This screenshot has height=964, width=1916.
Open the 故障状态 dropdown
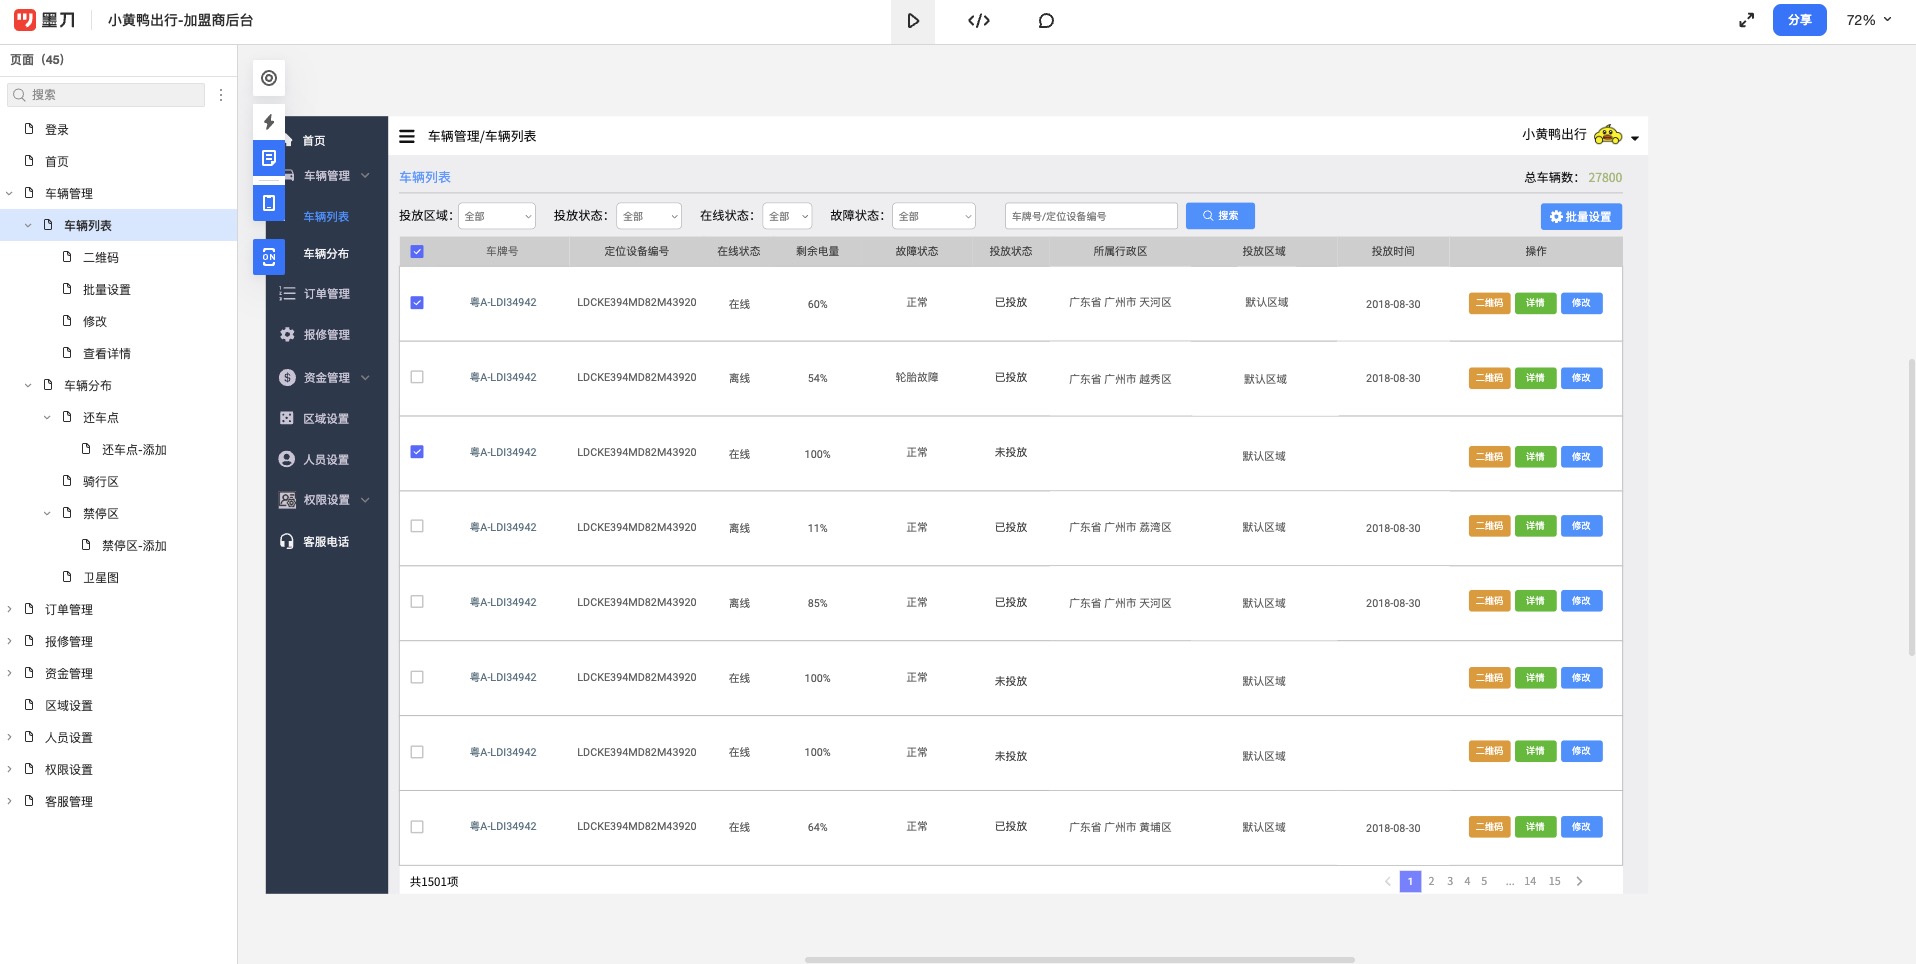pyautogui.click(x=934, y=216)
